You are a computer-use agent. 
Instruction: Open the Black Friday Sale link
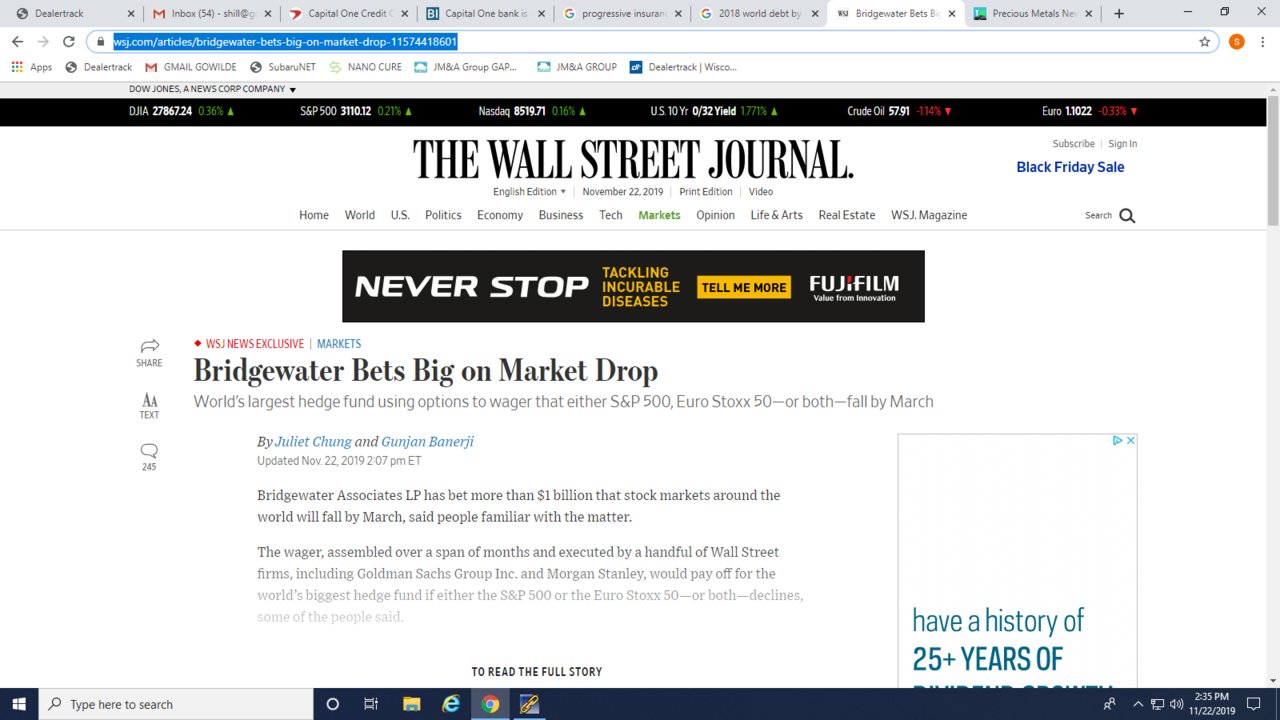tap(1070, 167)
